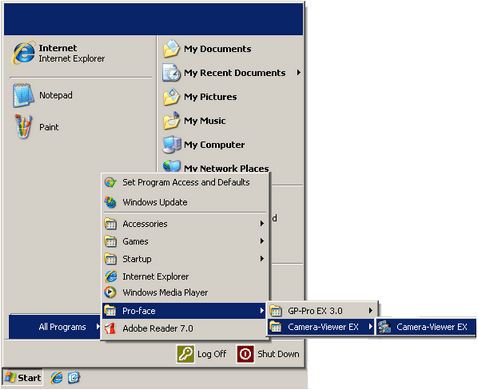Click the Adobe Reader 7.0 icon

click(110, 328)
